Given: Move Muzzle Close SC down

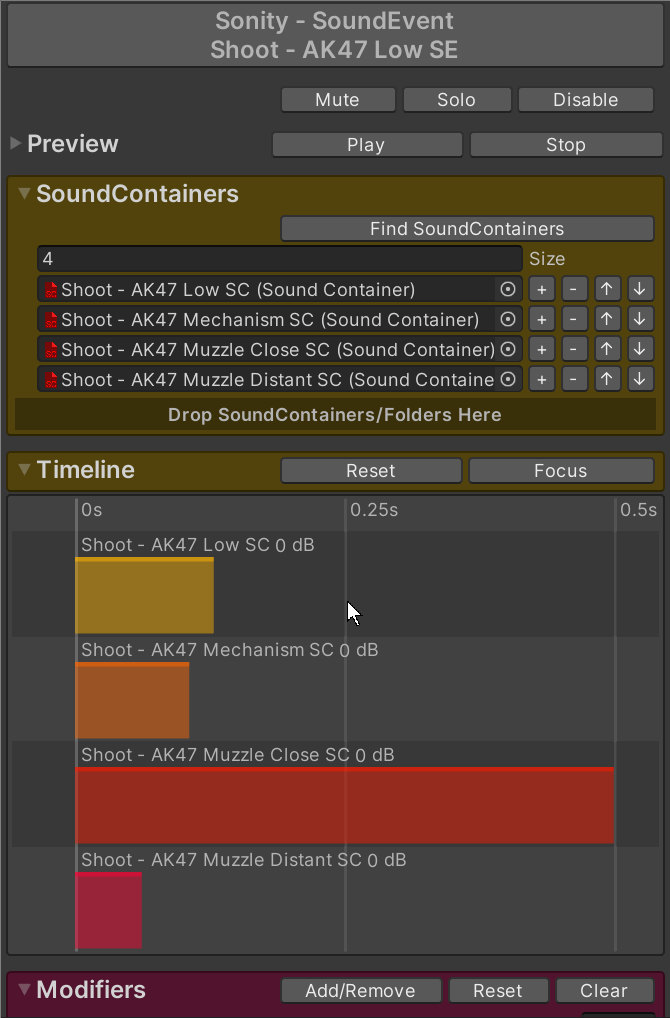Looking at the screenshot, I should point(640,349).
